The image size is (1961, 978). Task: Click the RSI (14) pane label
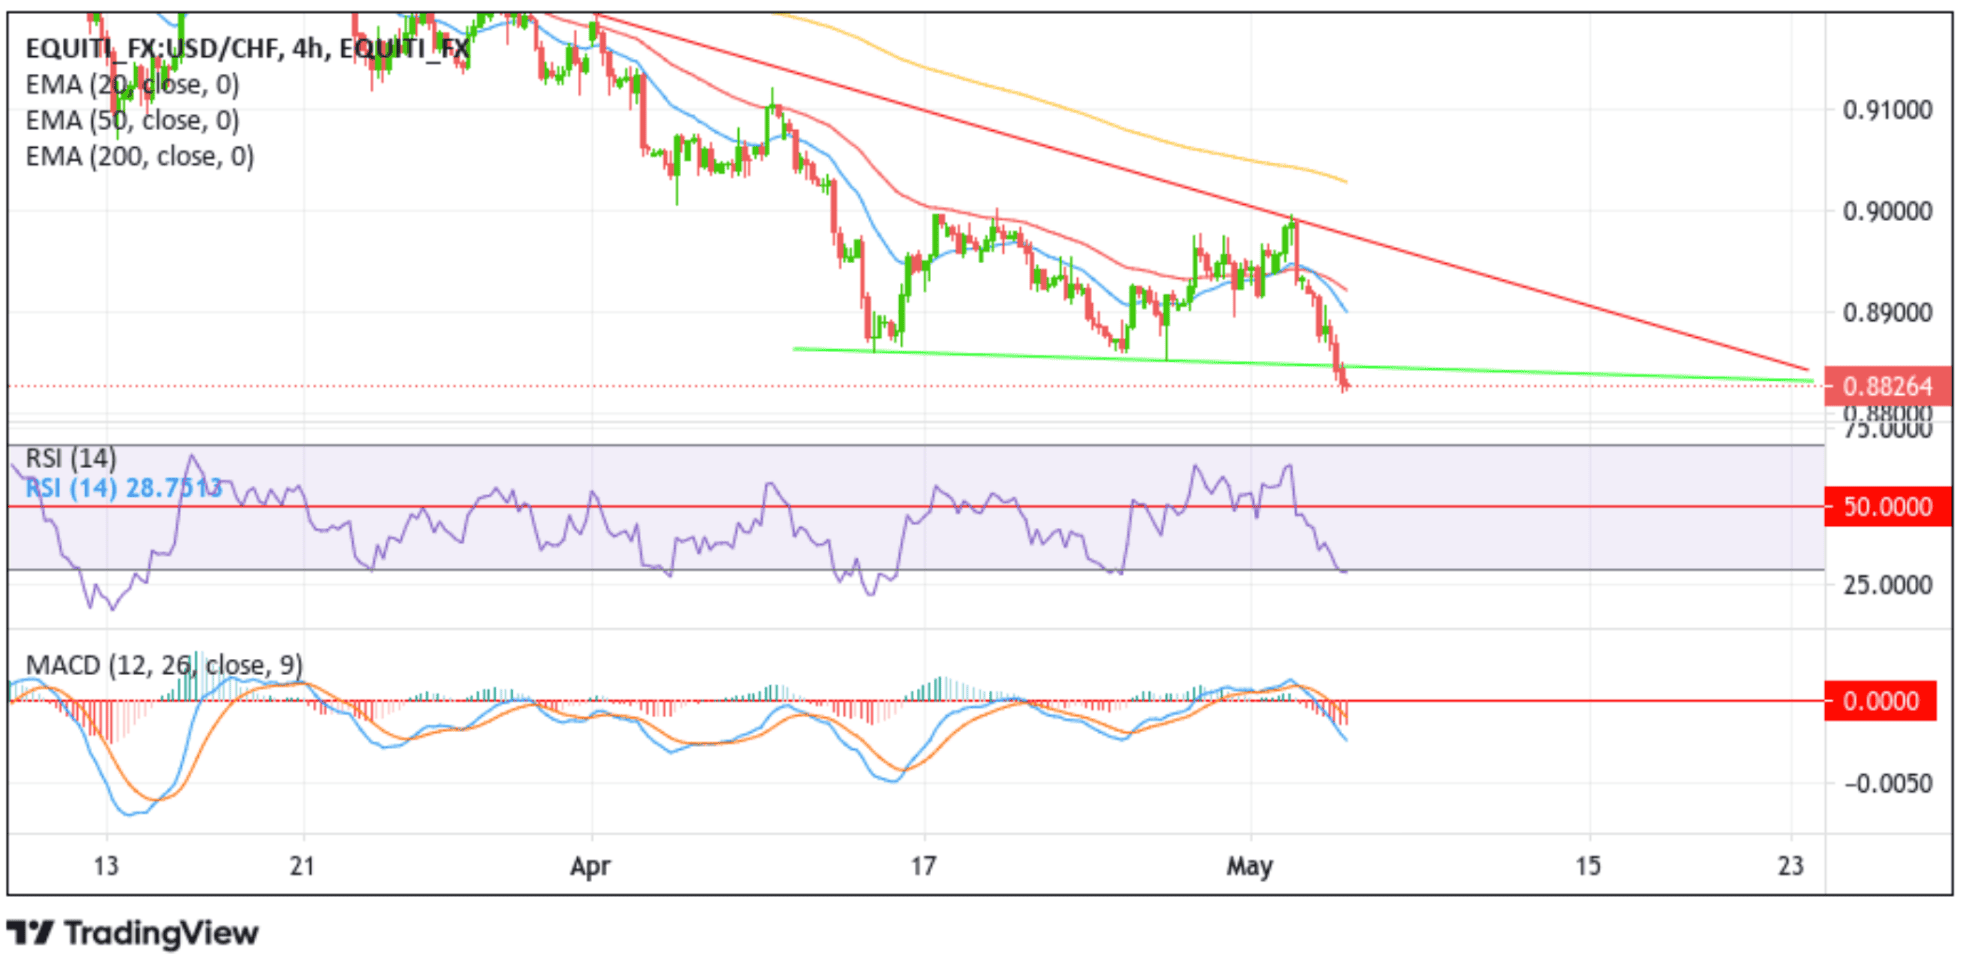[71, 458]
